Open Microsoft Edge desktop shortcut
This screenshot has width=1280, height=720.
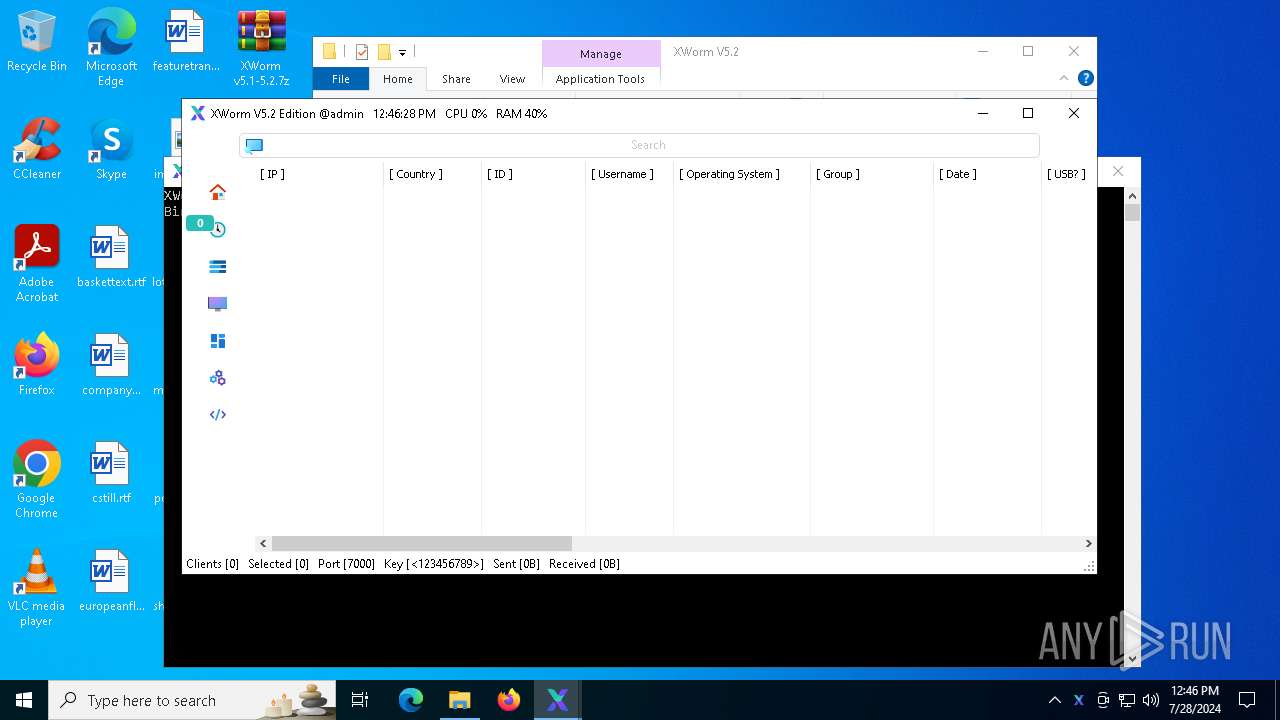[111, 48]
